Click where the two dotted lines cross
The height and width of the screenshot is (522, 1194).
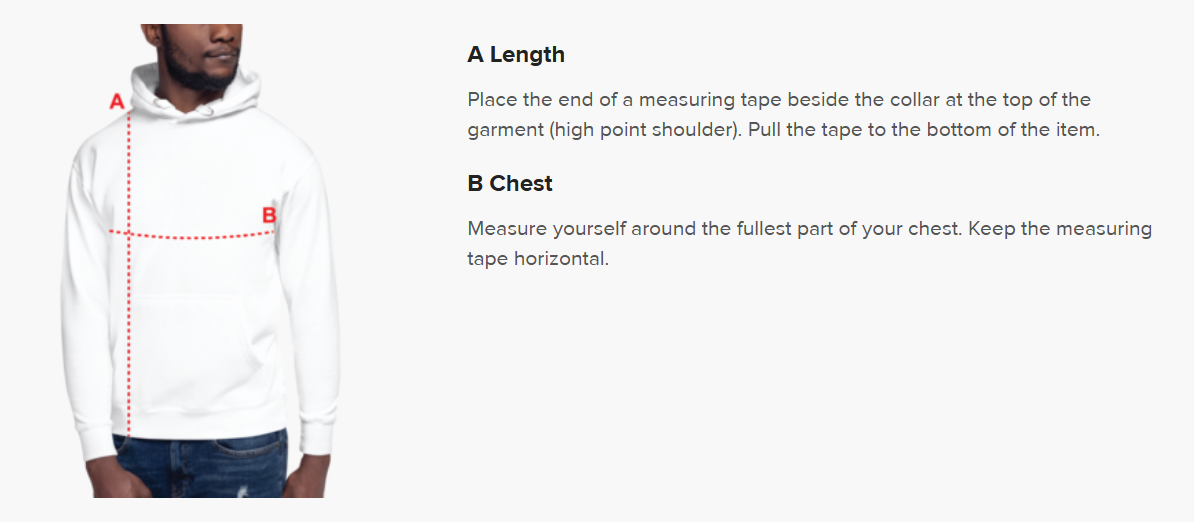[130, 233]
